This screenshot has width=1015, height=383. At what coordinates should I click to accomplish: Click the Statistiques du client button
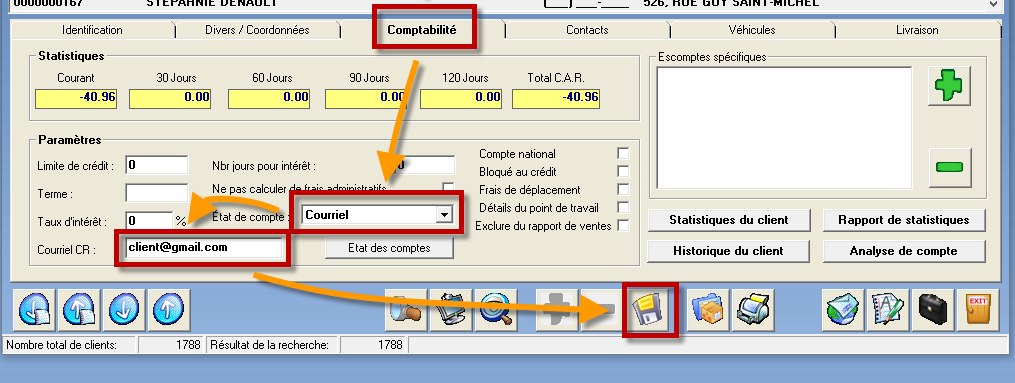[729, 220]
